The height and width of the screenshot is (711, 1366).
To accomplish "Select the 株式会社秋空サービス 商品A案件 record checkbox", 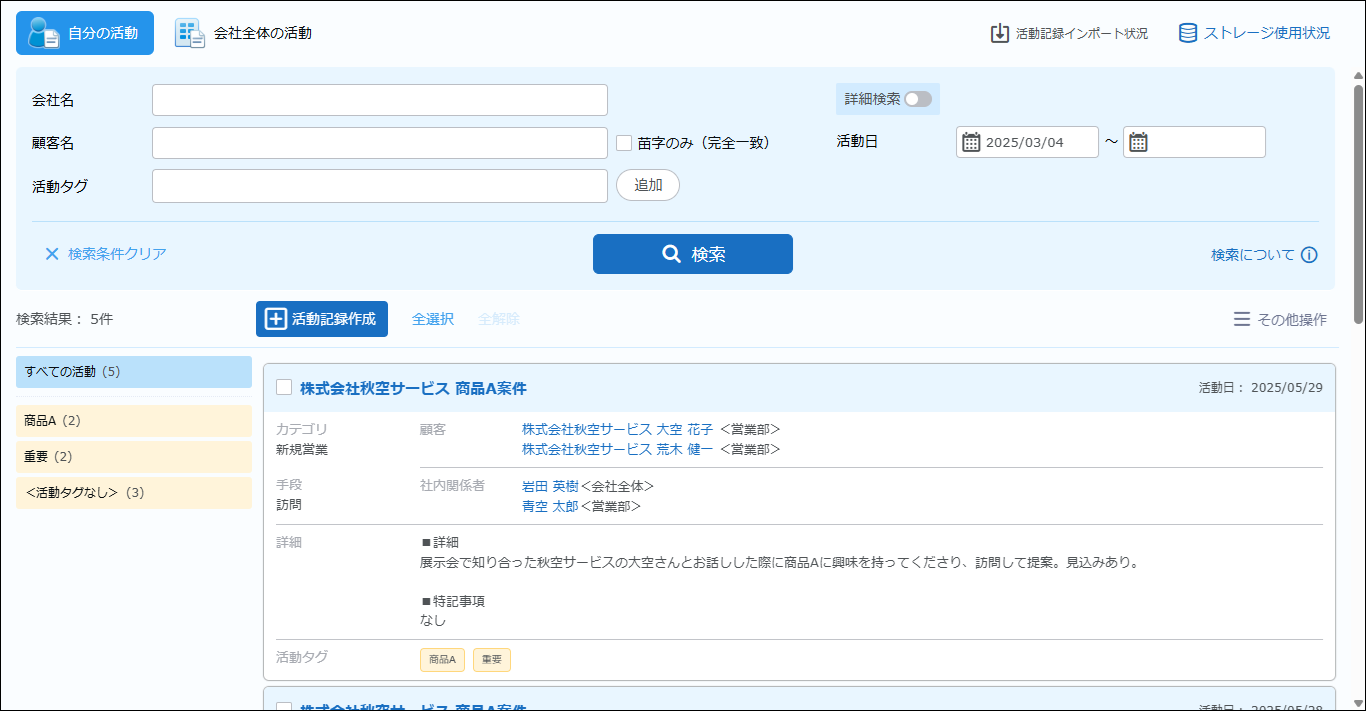I will point(284,388).
